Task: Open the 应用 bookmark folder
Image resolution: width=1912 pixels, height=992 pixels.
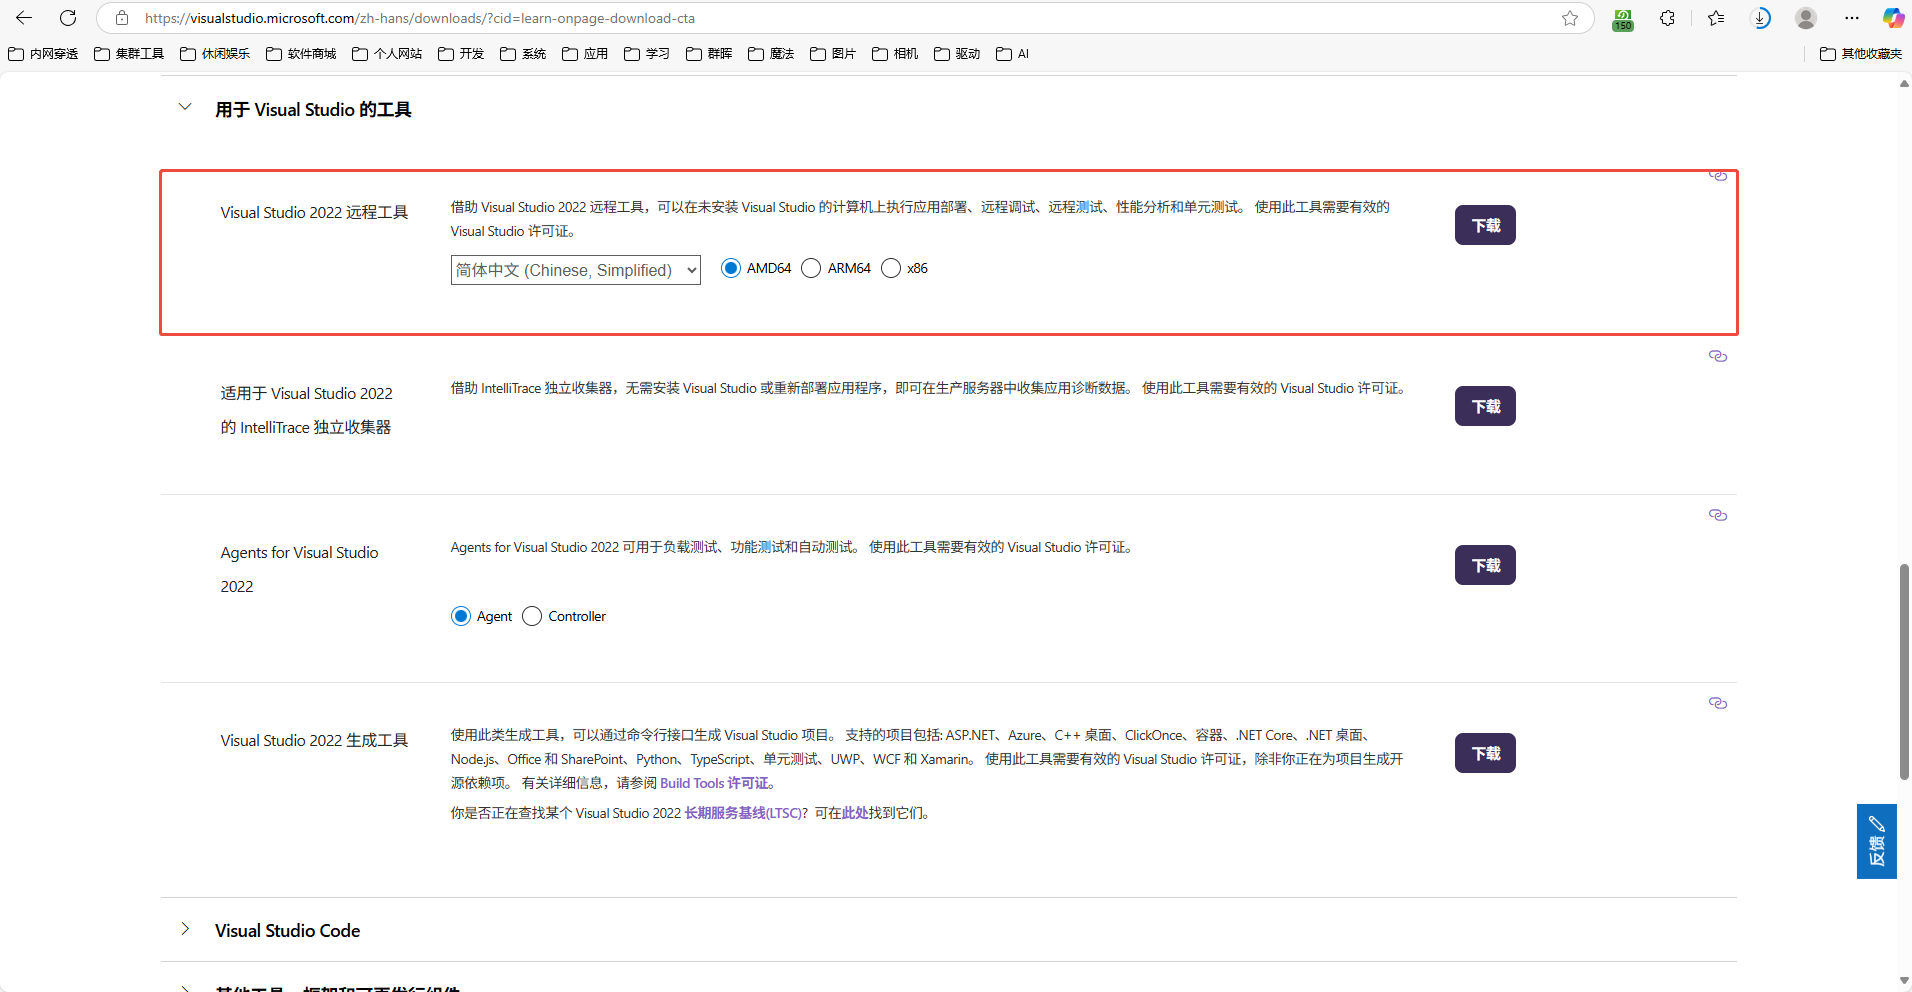Action: (585, 54)
